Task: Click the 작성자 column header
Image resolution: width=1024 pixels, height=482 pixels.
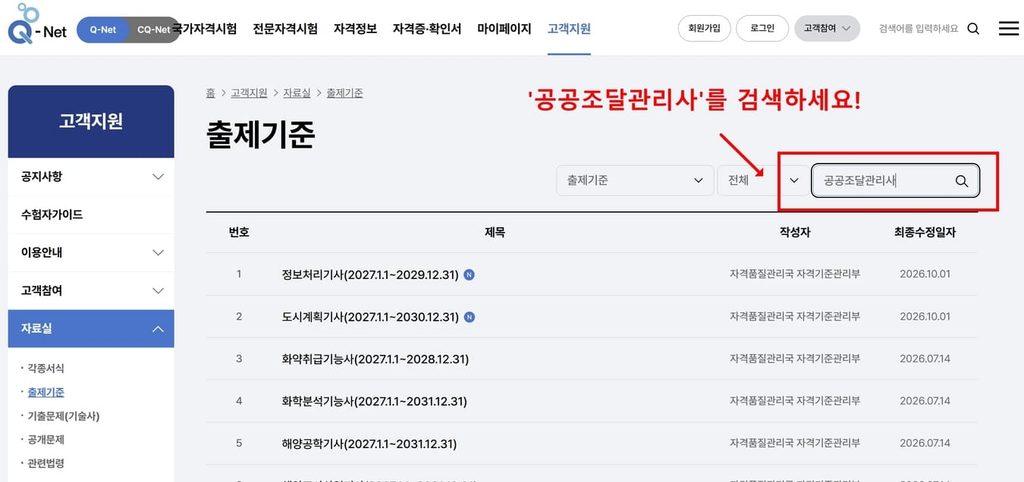Action: coord(795,233)
